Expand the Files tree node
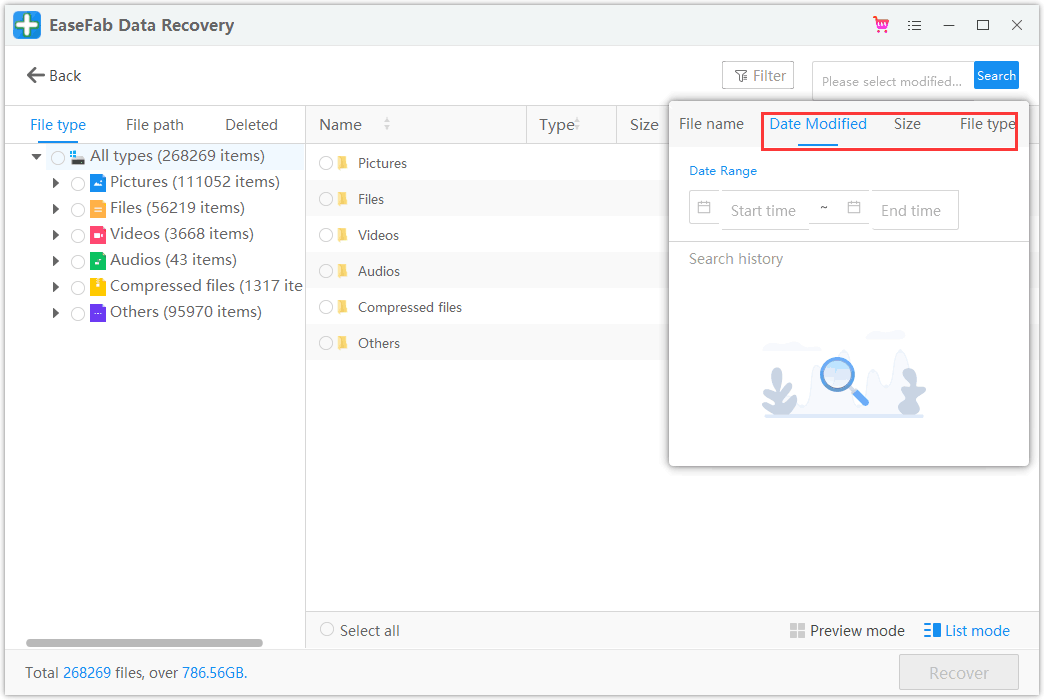The width and height of the screenshot is (1044, 700). (56, 208)
